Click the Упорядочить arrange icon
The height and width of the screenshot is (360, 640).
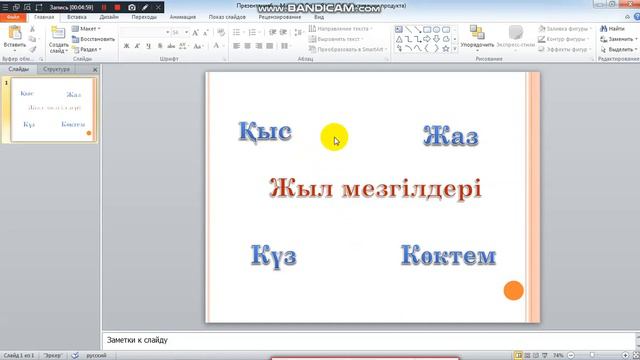(476, 32)
